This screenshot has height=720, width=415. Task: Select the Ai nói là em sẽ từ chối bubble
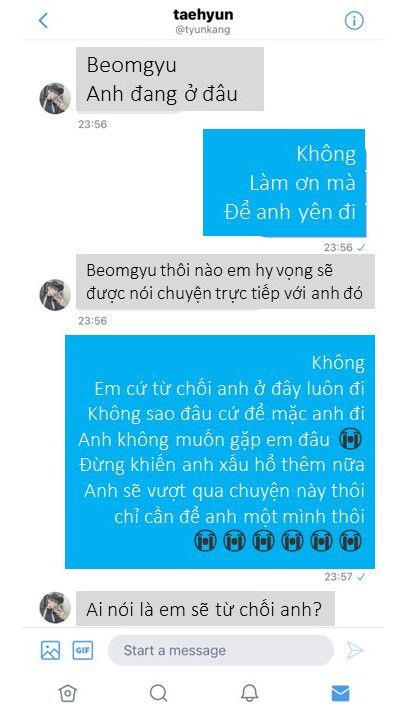point(205,609)
